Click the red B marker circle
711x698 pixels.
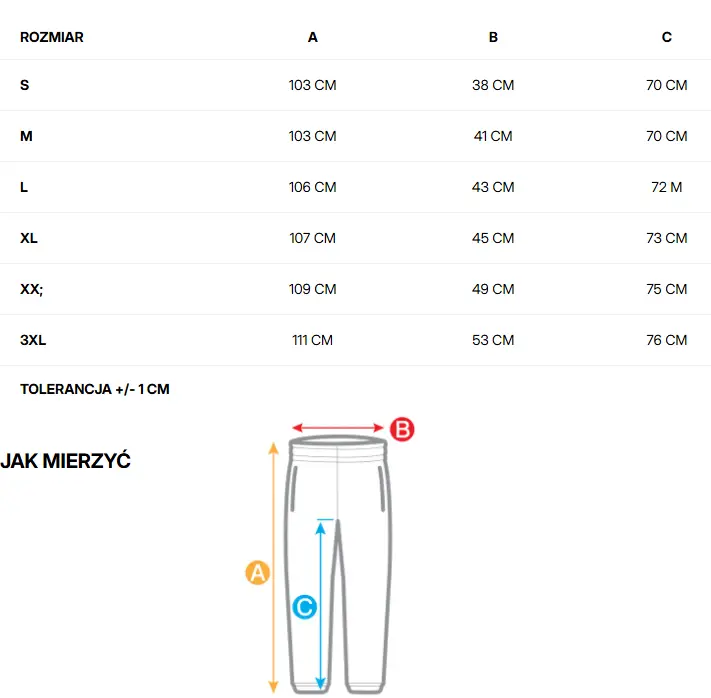point(401,429)
